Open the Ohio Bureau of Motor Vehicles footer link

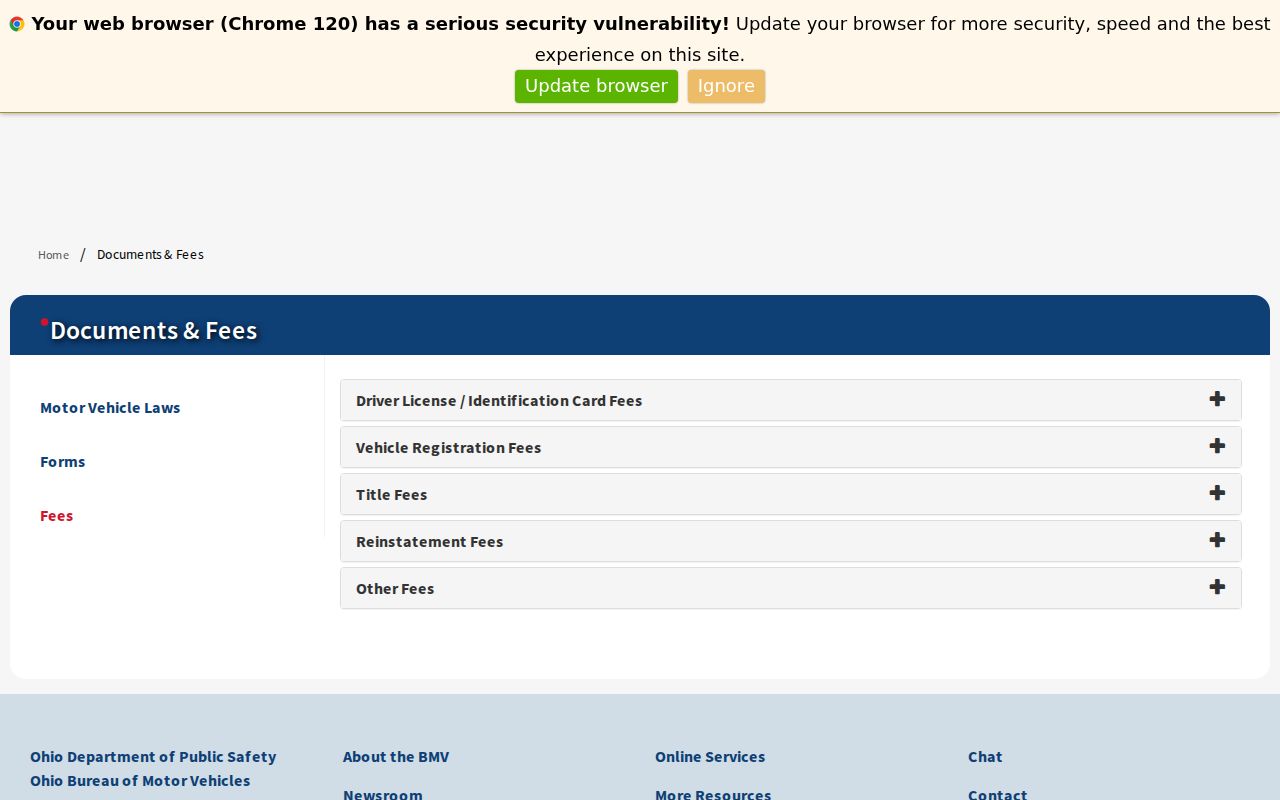[140, 781]
